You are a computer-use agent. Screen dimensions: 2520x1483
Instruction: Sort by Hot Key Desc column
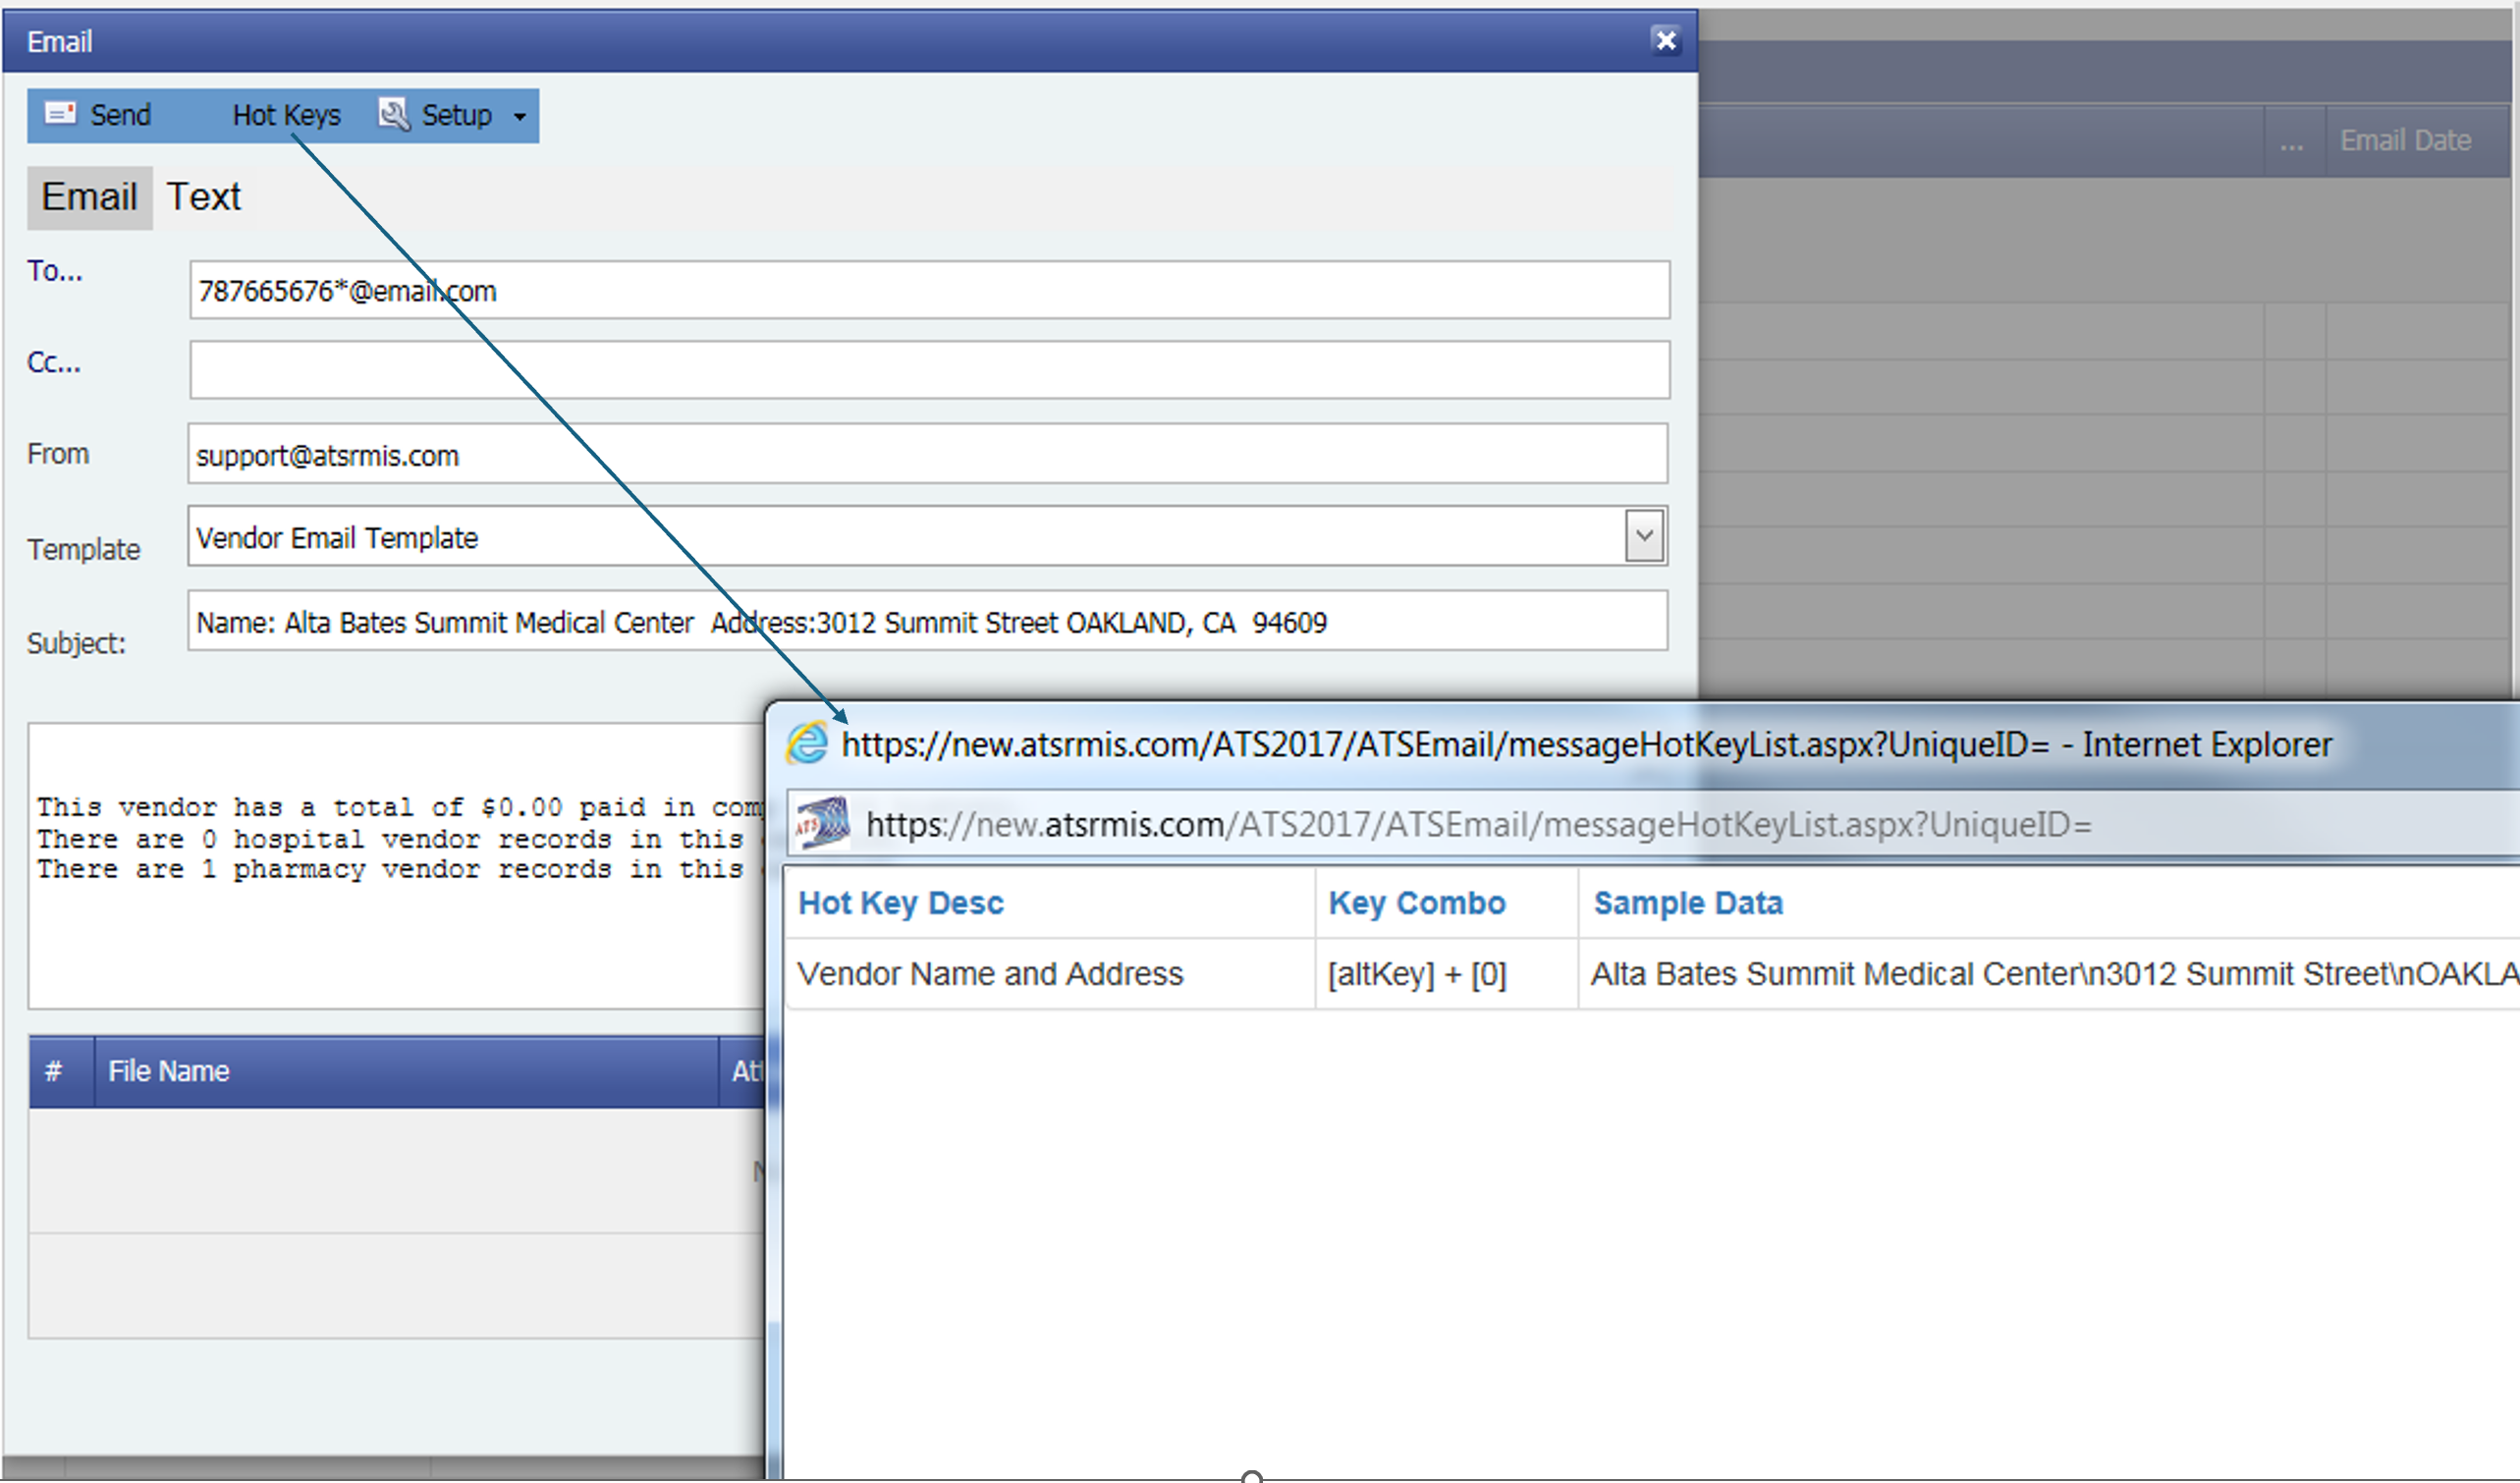click(900, 903)
